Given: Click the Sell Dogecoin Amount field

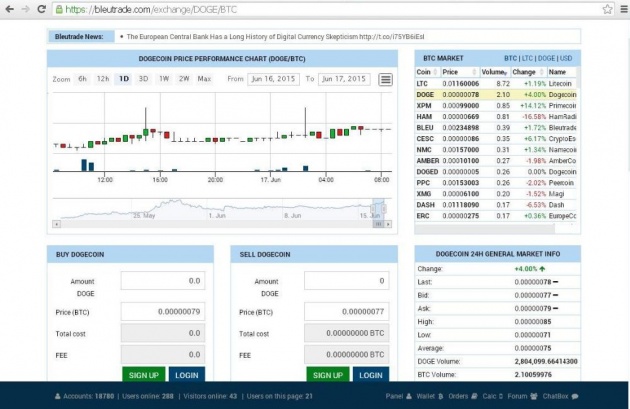Looking at the screenshot, I should (x=346, y=281).
